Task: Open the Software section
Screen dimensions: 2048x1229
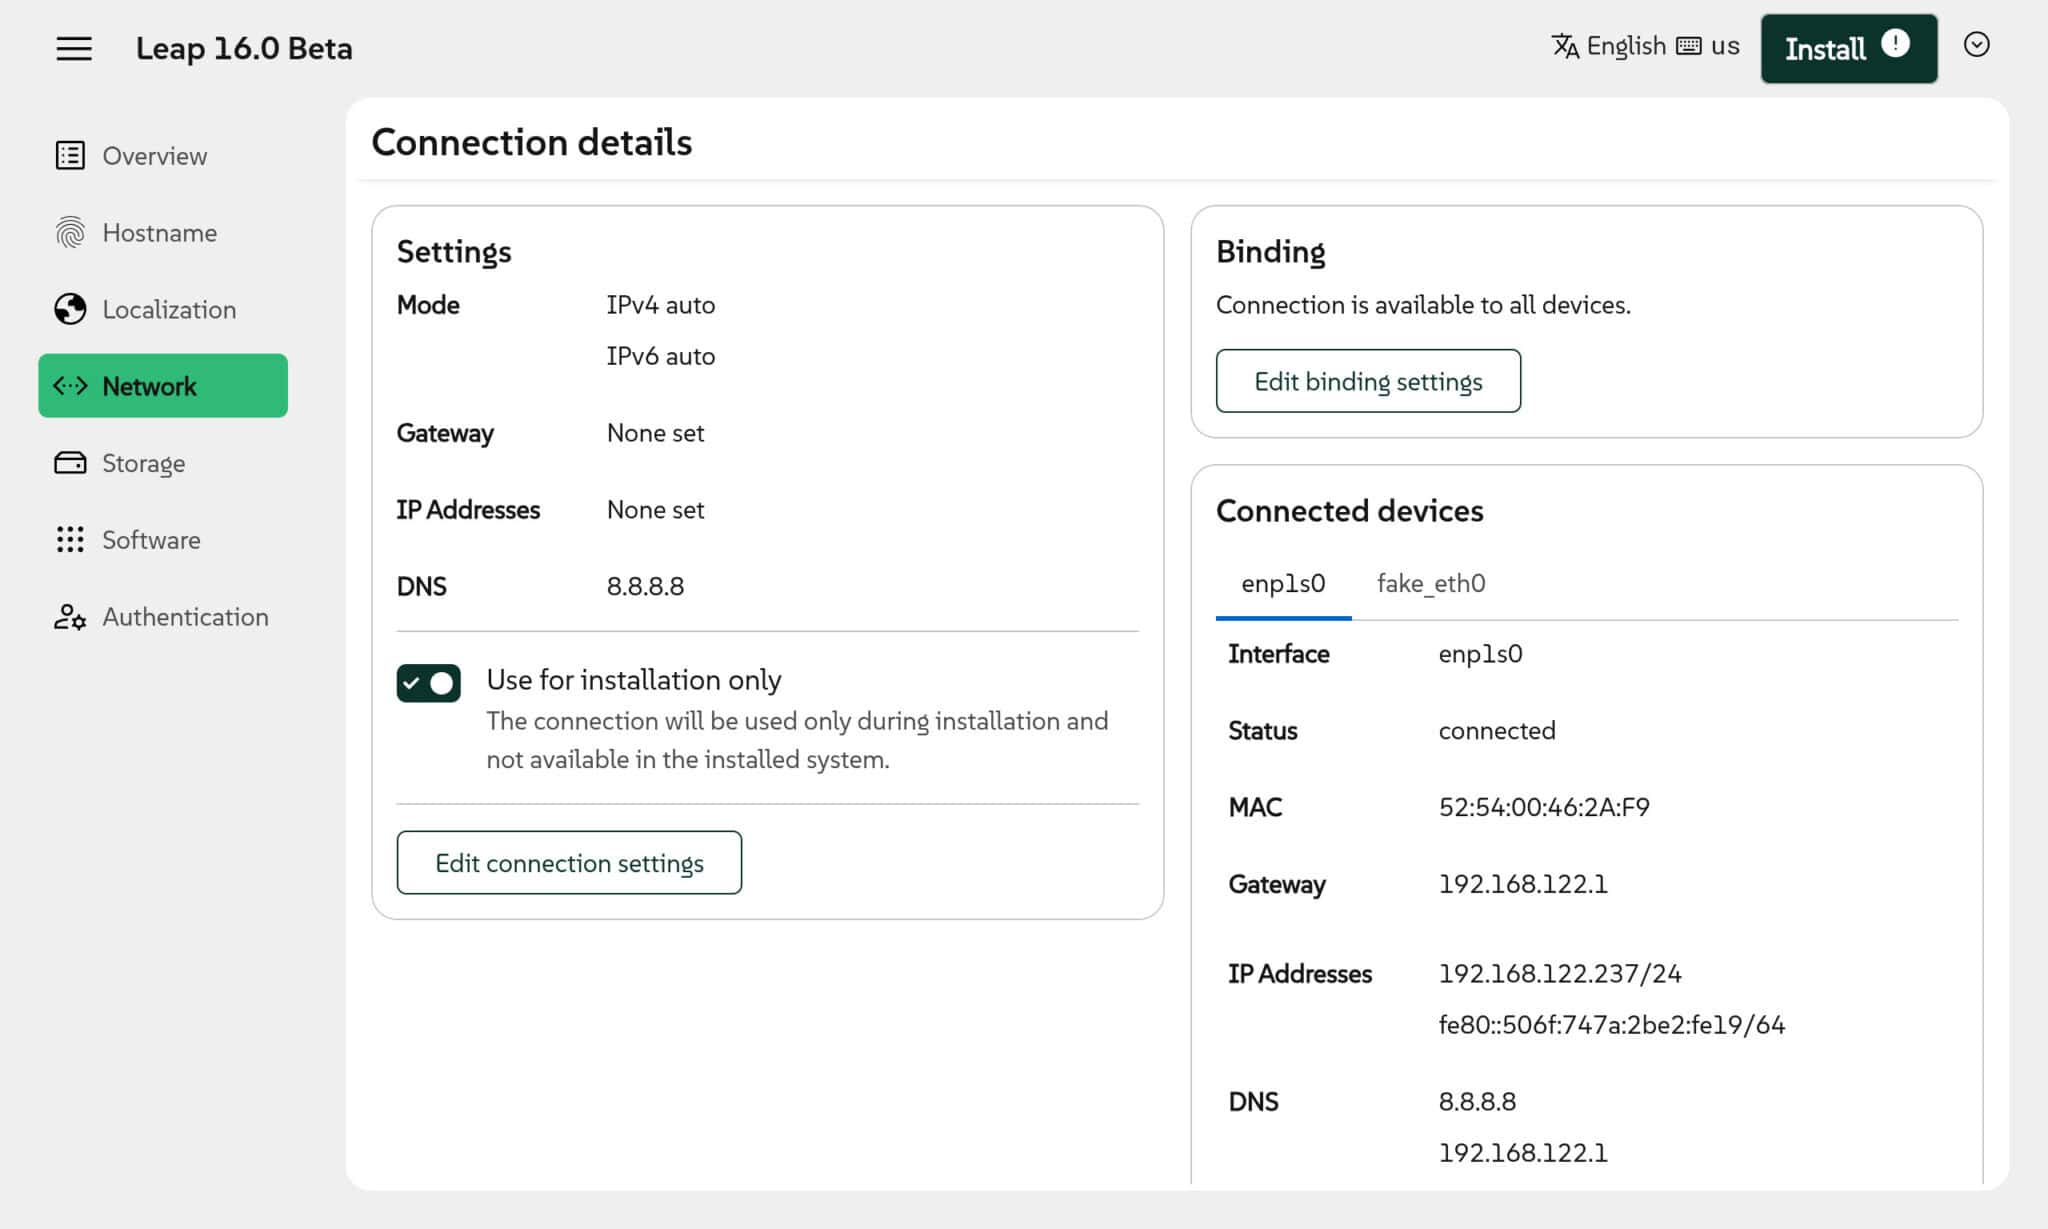Action: tap(150, 540)
